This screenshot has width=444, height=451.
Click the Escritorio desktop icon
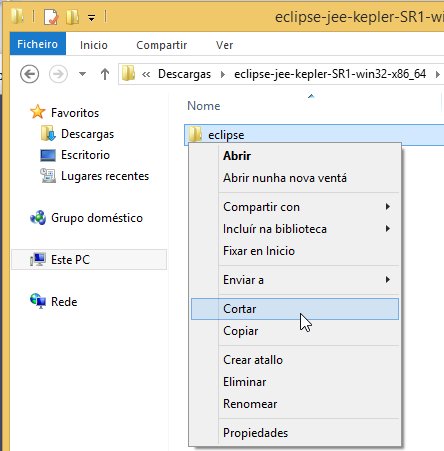pyautogui.click(x=48, y=155)
